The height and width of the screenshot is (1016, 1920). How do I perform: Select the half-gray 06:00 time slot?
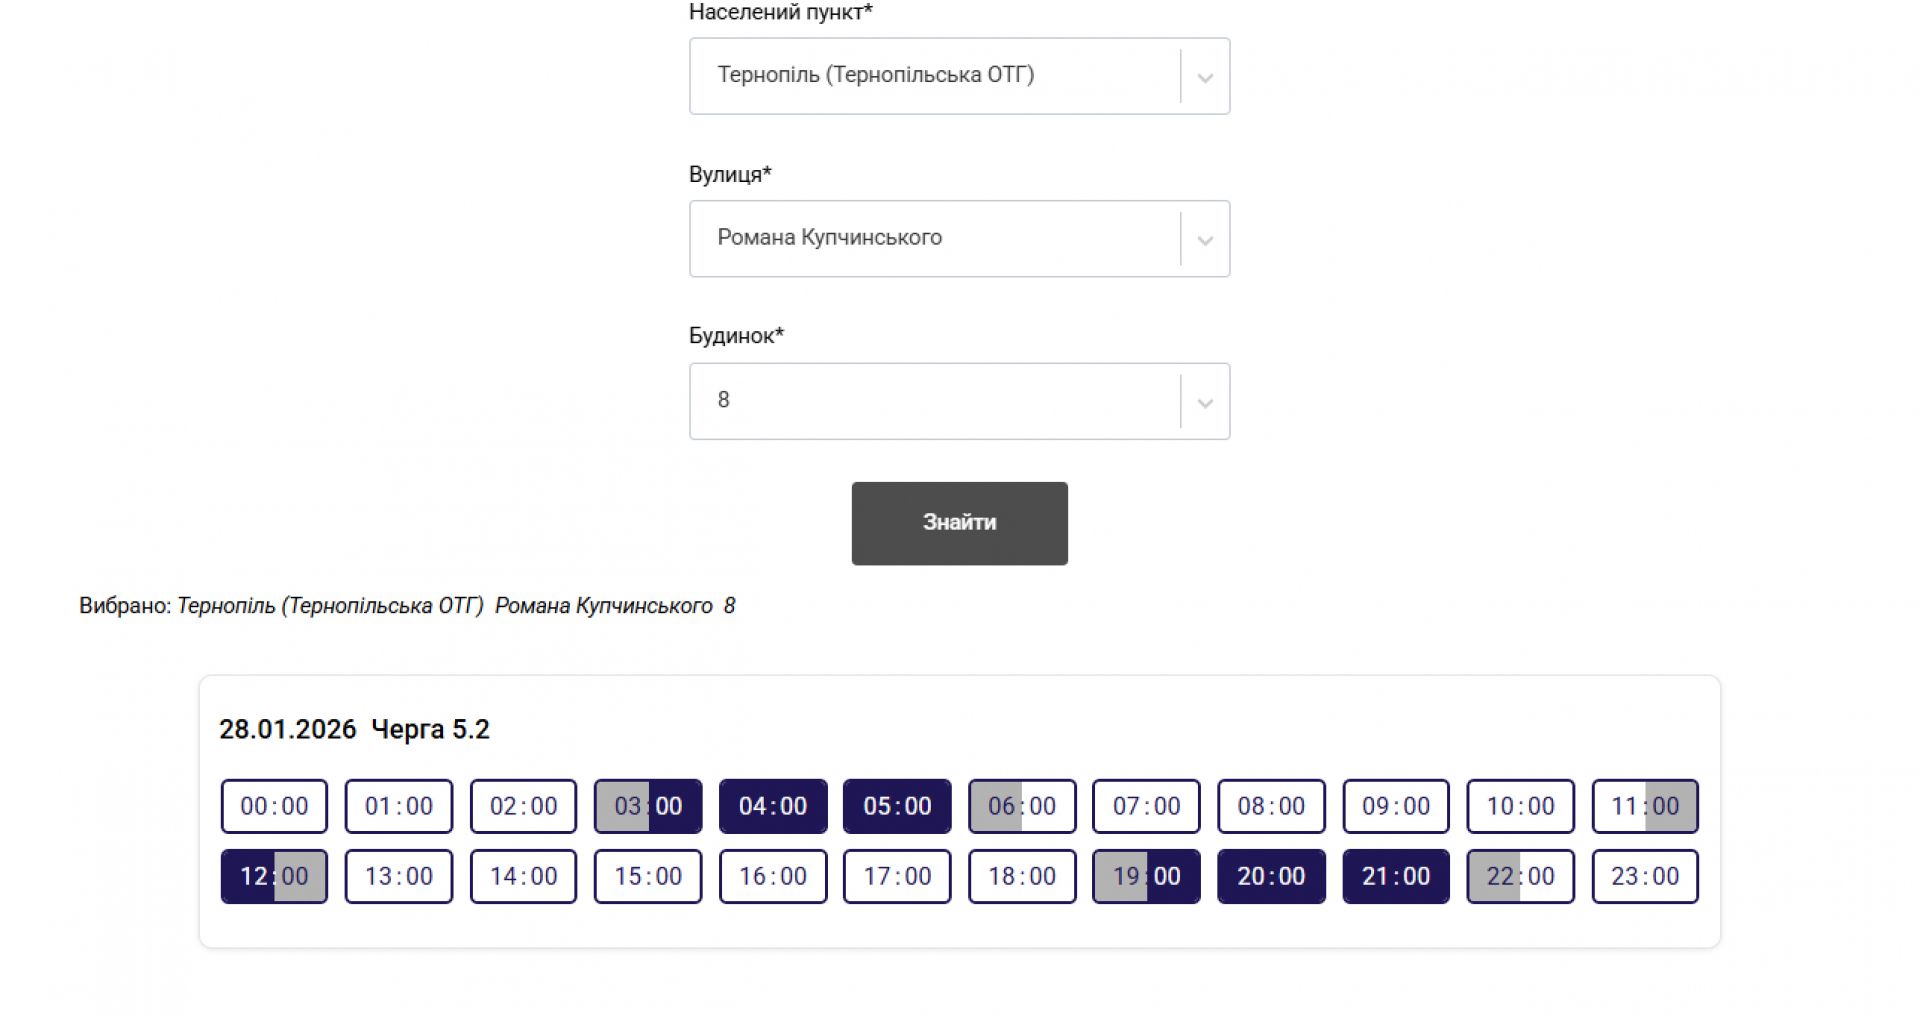(x=1022, y=806)
